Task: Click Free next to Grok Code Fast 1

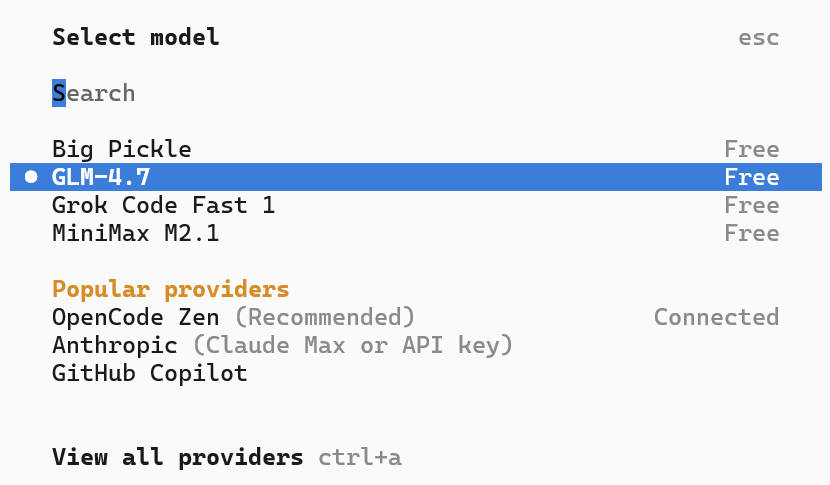Action: pos(751,205)
